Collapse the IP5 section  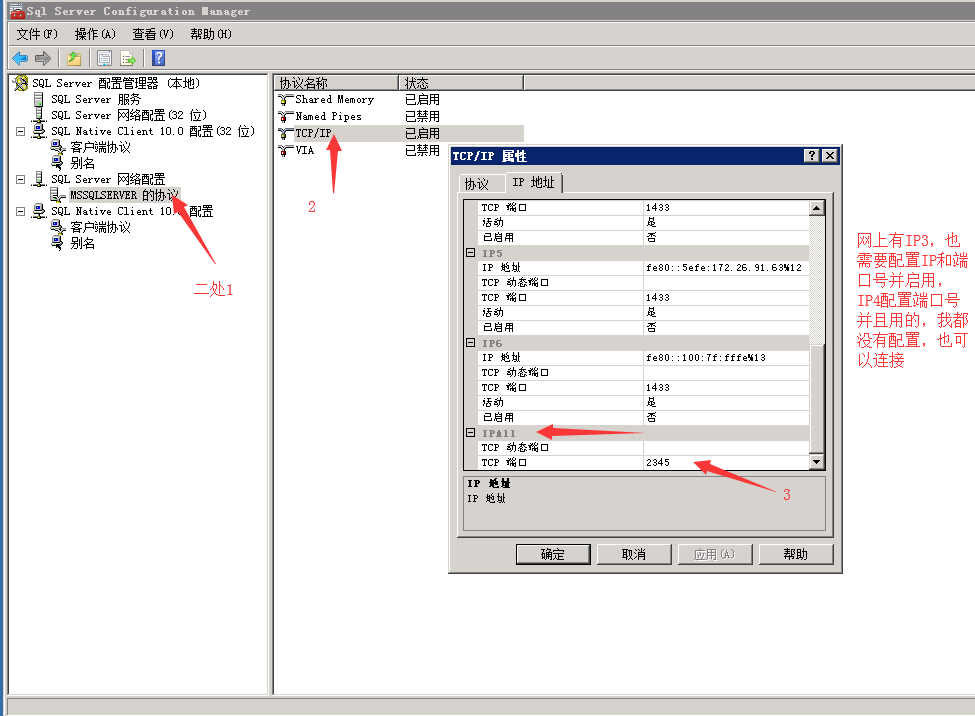pos(471,253)
